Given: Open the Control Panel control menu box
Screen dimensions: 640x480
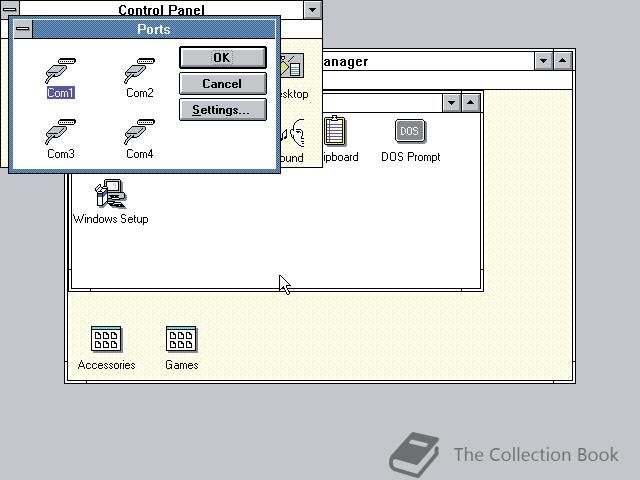Looking at the screenshot, I should tap(10, 9).
